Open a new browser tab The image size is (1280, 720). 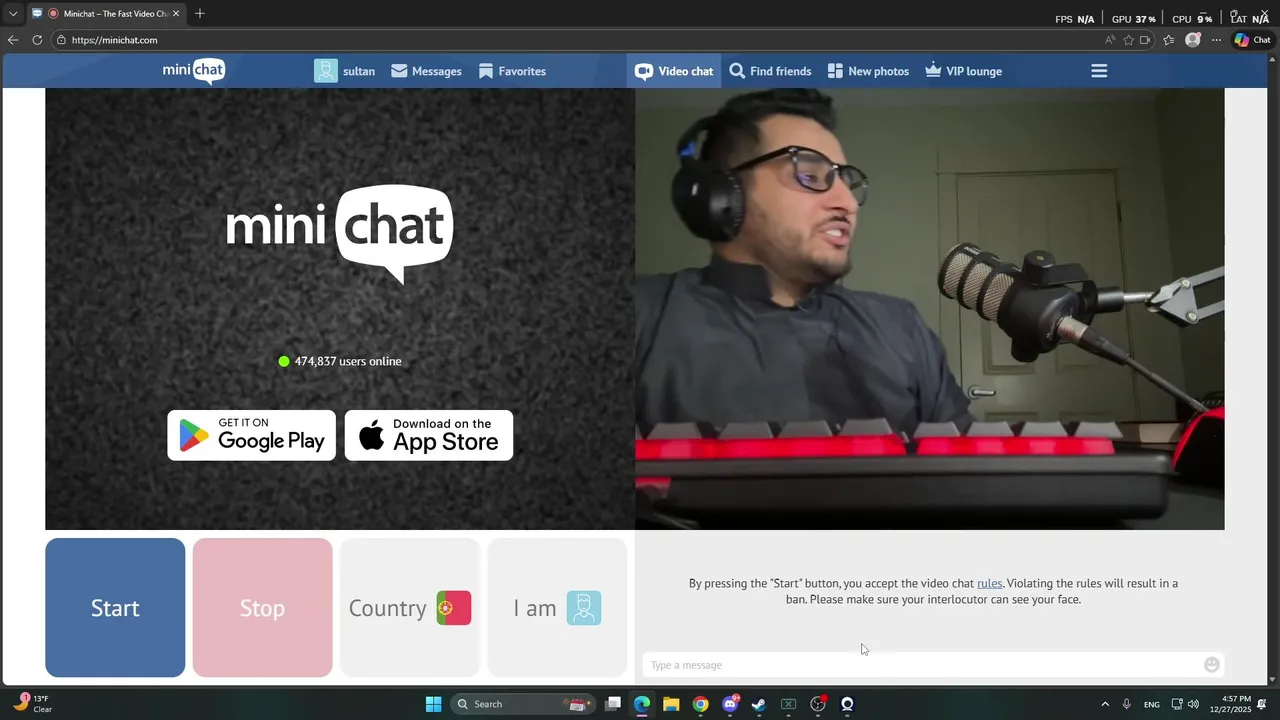(200, 13)
